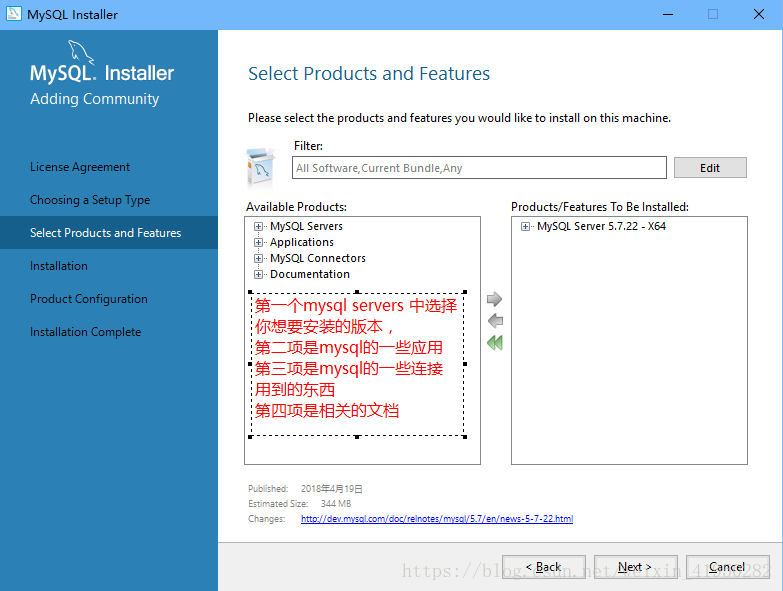Open the Installation step in sidebar
Viewport: 783px width, 591px height.
pos(58,266)
